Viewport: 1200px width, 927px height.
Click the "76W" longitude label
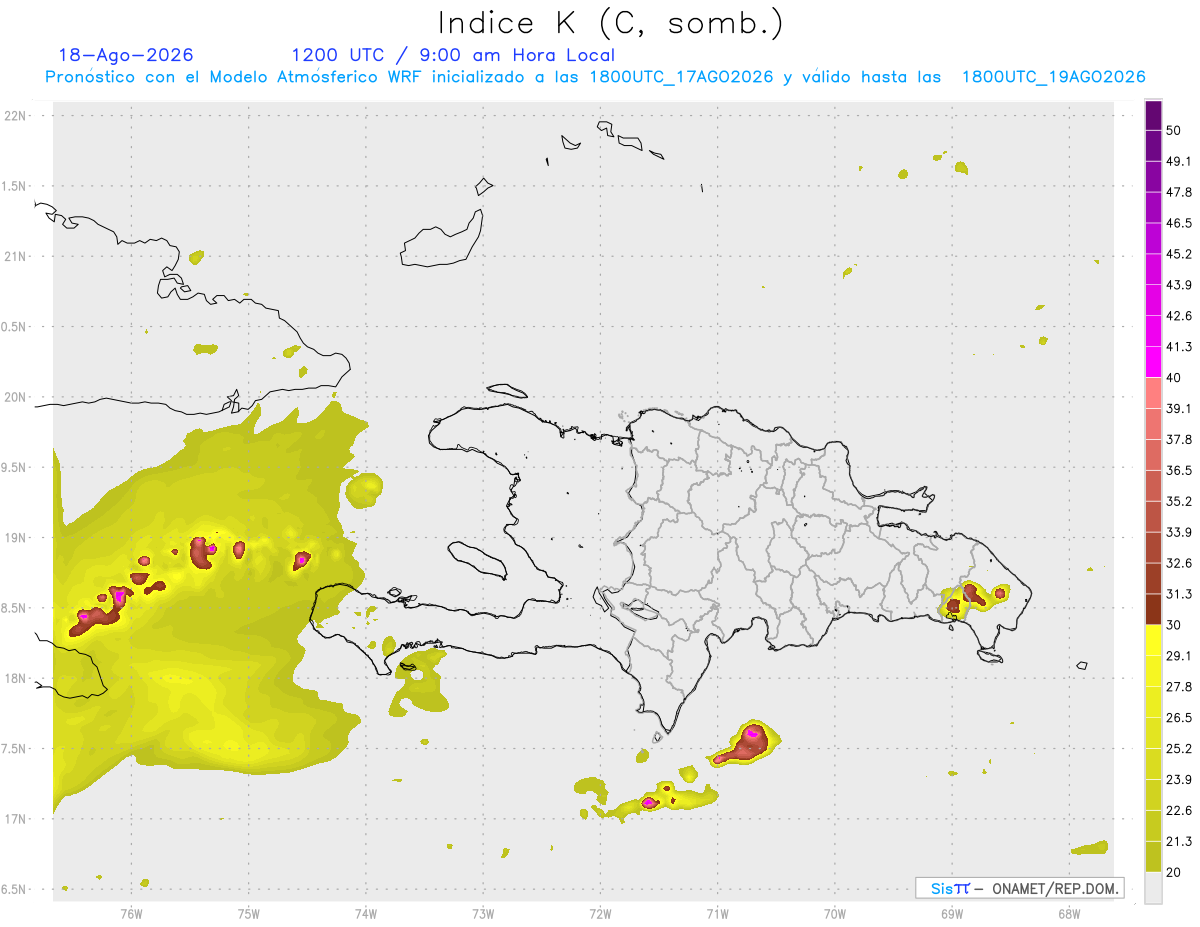(131, 913)
